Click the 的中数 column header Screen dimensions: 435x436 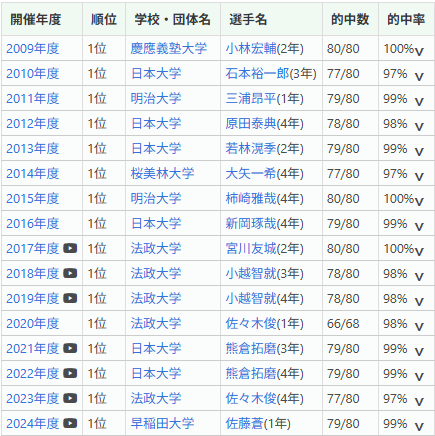pyautogui.click(x=350, y=19)
